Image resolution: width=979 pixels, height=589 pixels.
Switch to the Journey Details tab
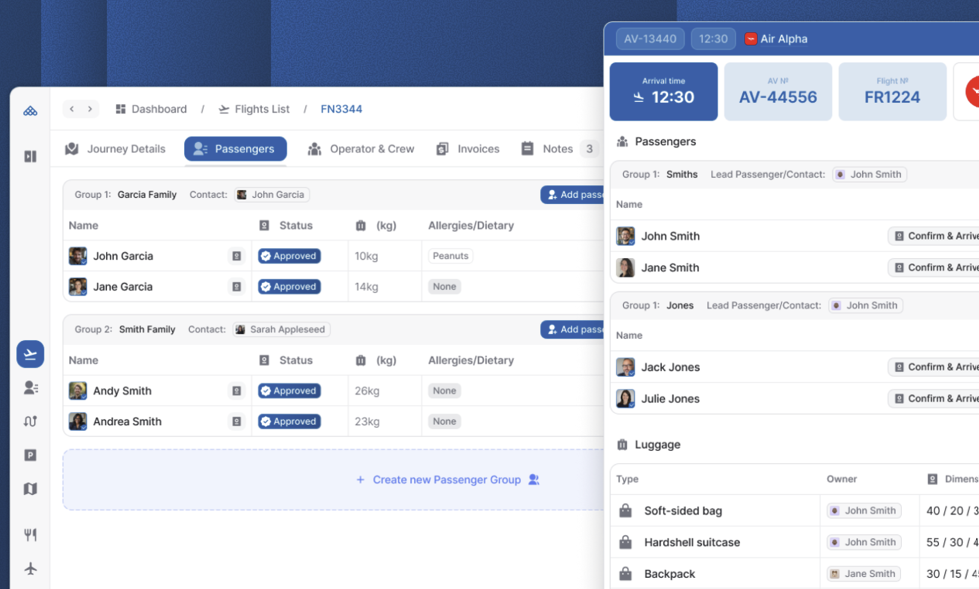[116, 149]
